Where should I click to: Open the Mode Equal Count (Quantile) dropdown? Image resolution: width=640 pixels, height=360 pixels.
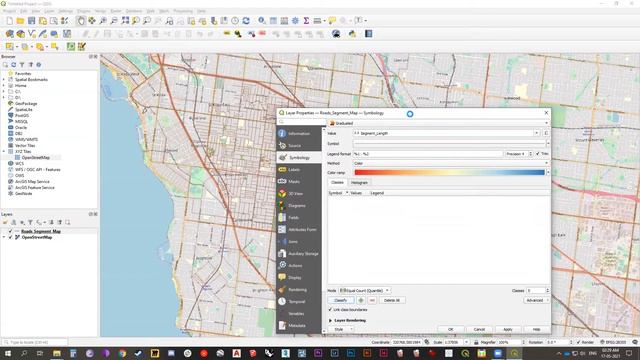point(364,291)
